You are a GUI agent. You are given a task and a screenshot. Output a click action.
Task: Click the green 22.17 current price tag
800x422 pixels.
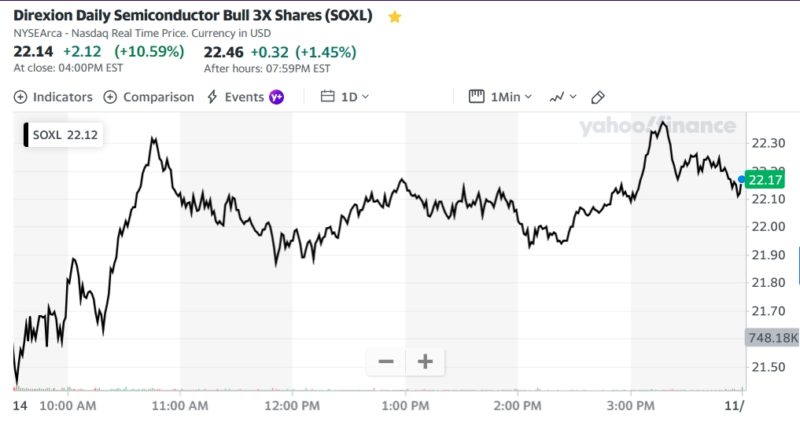pos(764,180)
